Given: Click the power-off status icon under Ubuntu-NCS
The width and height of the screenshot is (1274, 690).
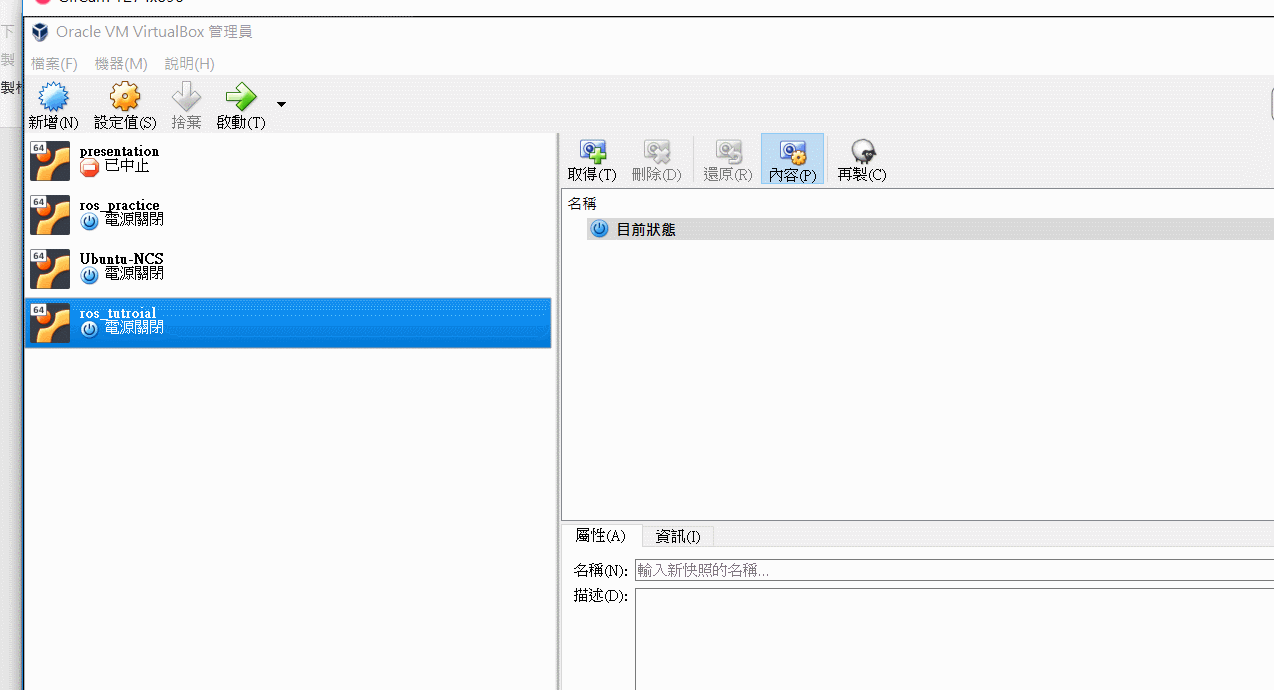Looking at the screenshot, I should [x=89, y=275].
